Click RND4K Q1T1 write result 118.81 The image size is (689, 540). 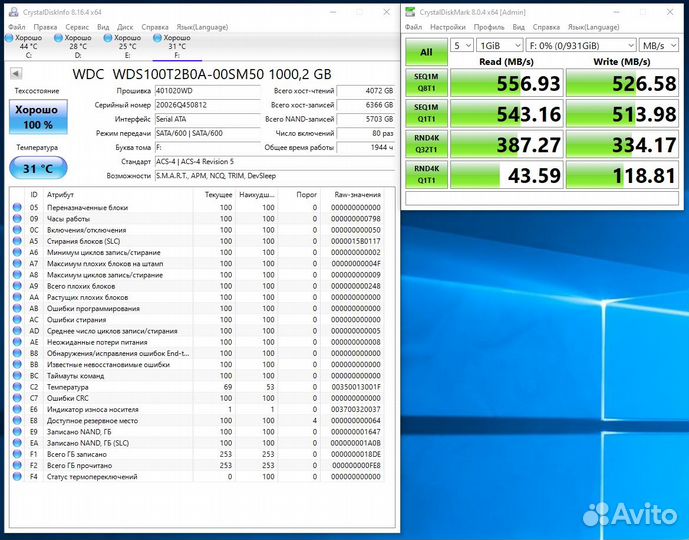coord(622,175)
